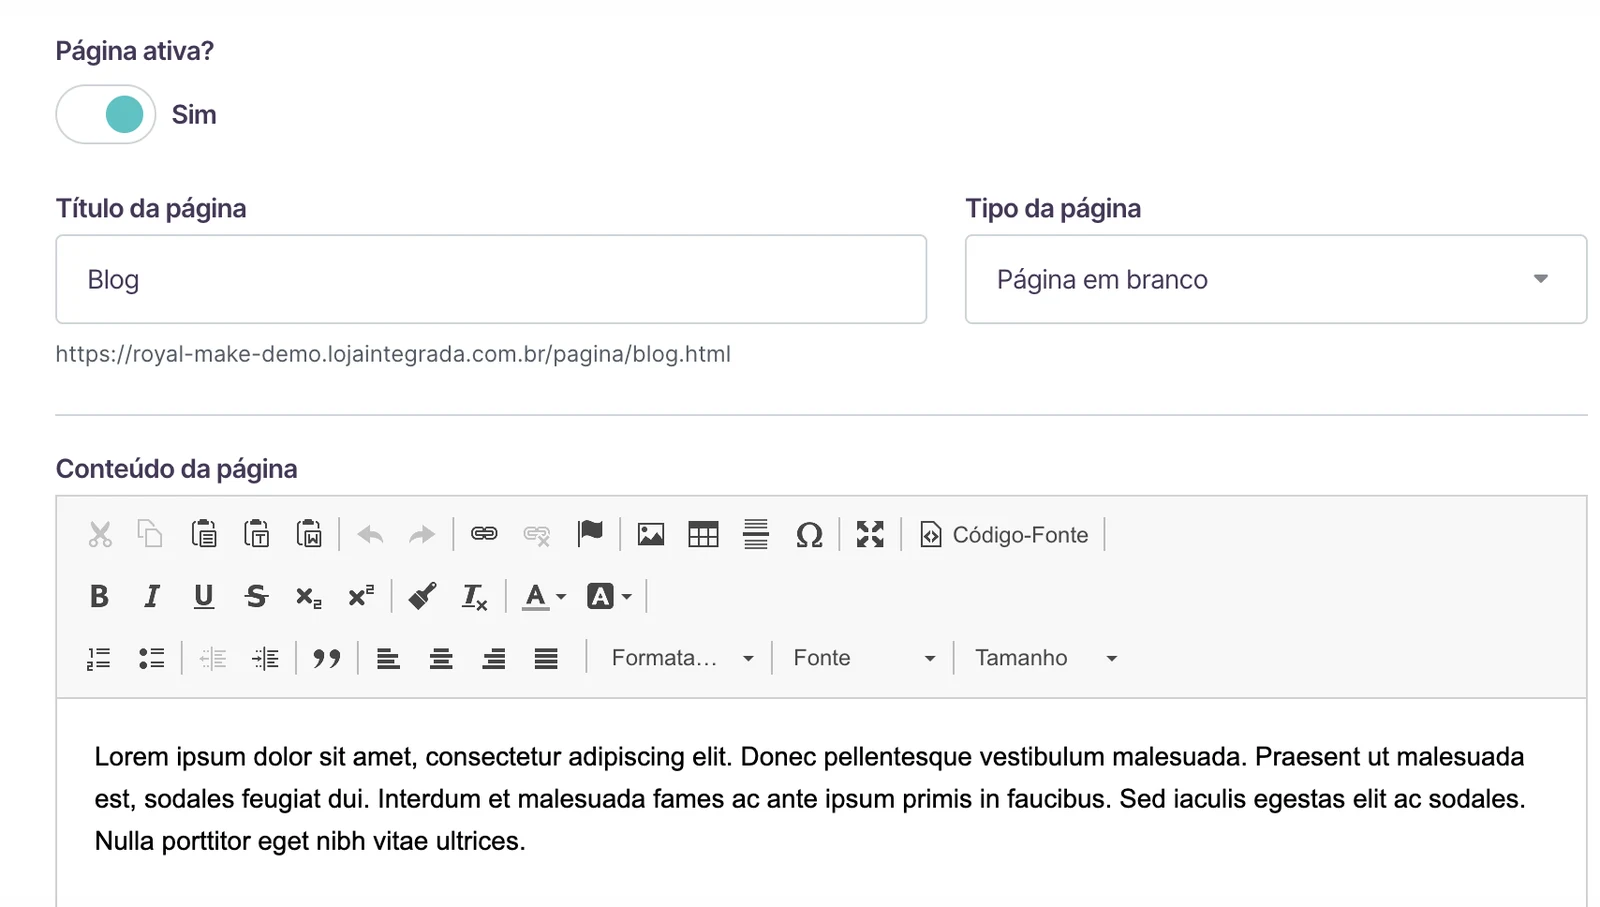Viewport: 1600px width, 907px height.
Task: Click the Copy icon in editor toolbar
Action: (x=151, y=534)
